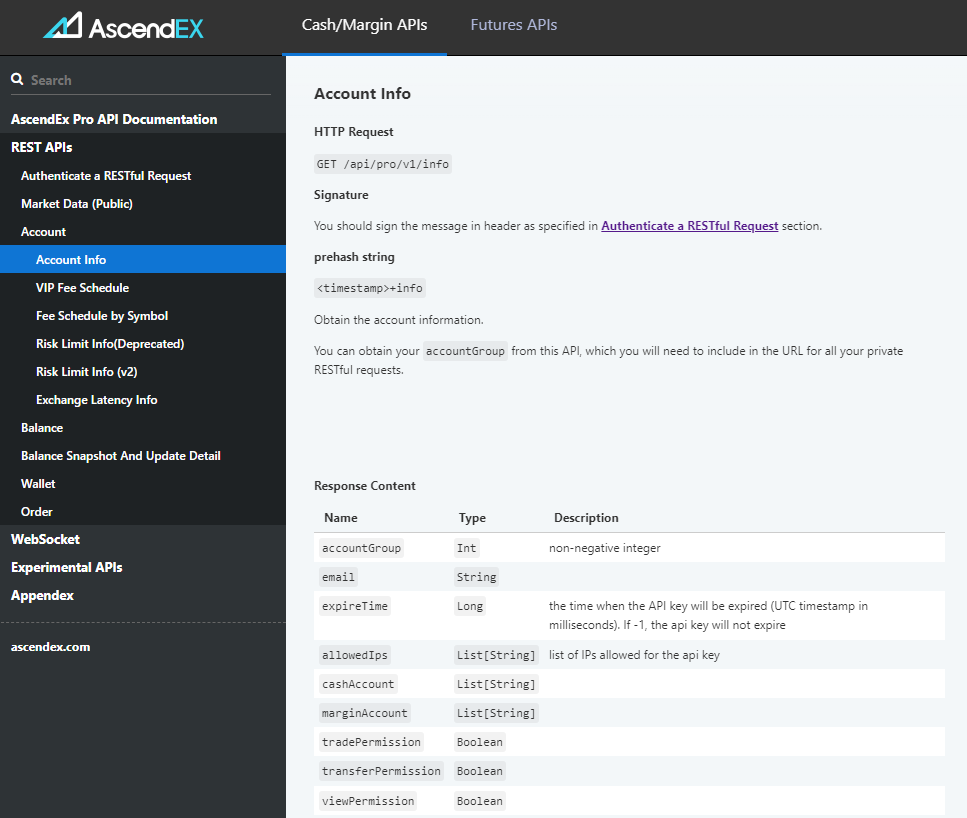This screenshot has height=818, width=967.
Task: Click String type of email row
Action: (x=476, y=577)
